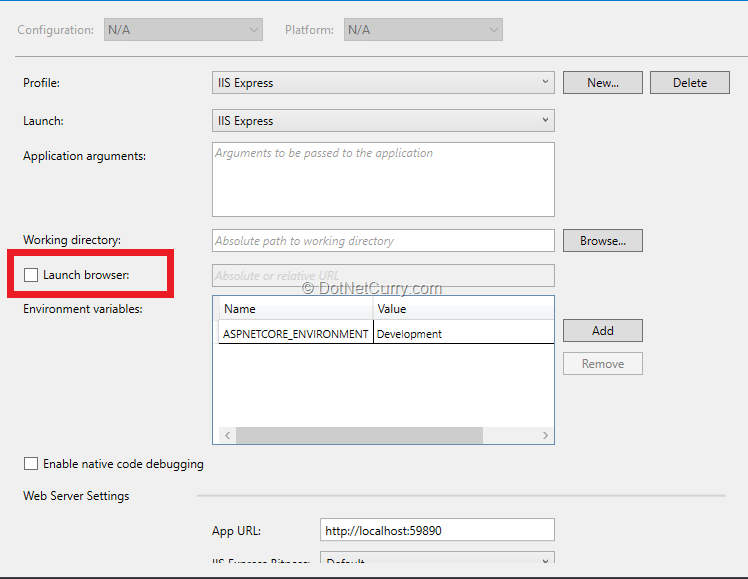Edit the App URL field

437,530
